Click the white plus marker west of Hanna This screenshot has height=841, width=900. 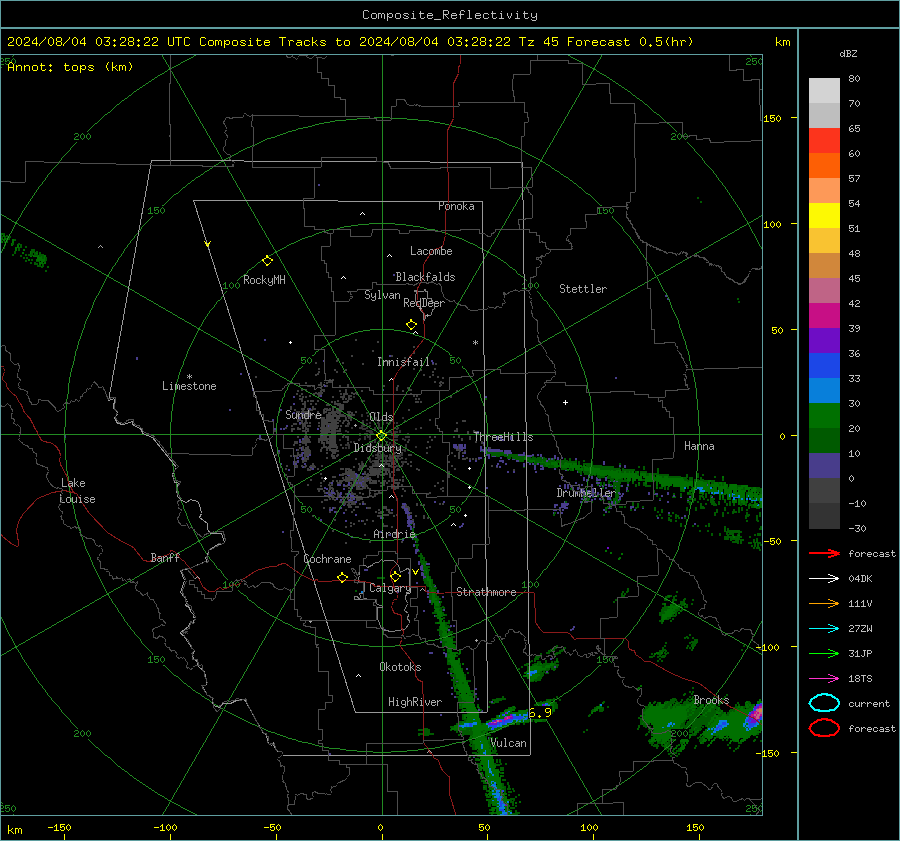565,402
